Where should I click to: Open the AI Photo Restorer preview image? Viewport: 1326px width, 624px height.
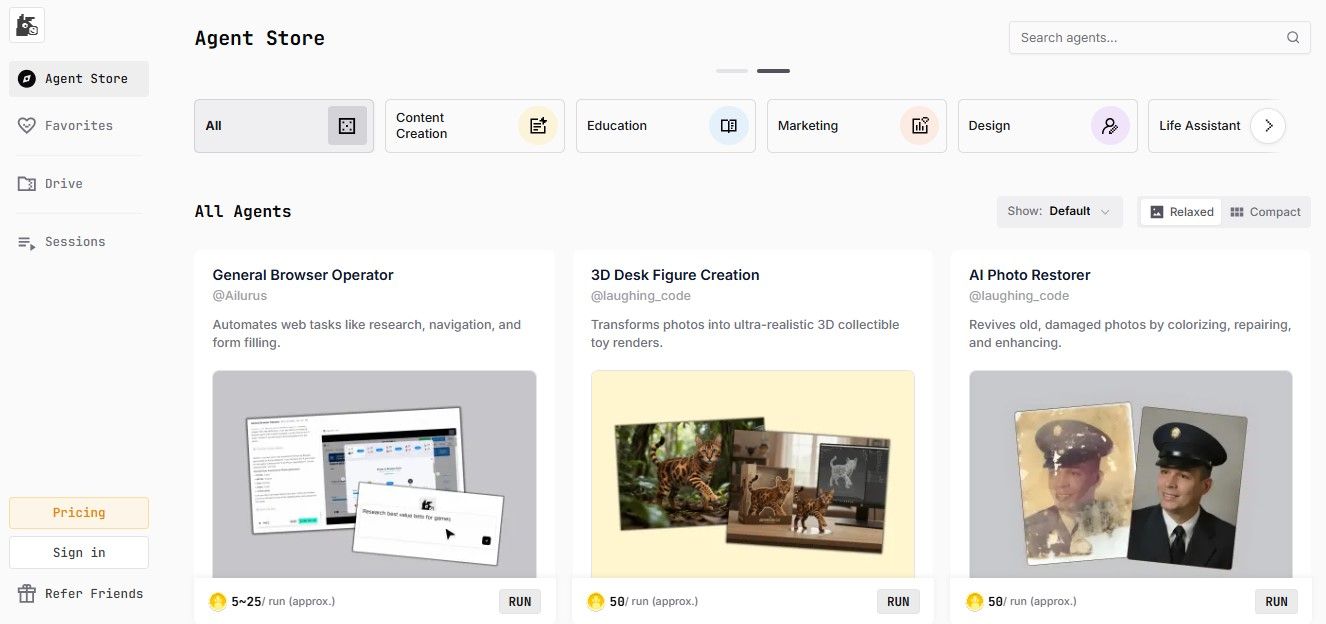(x=1130, y=474)
